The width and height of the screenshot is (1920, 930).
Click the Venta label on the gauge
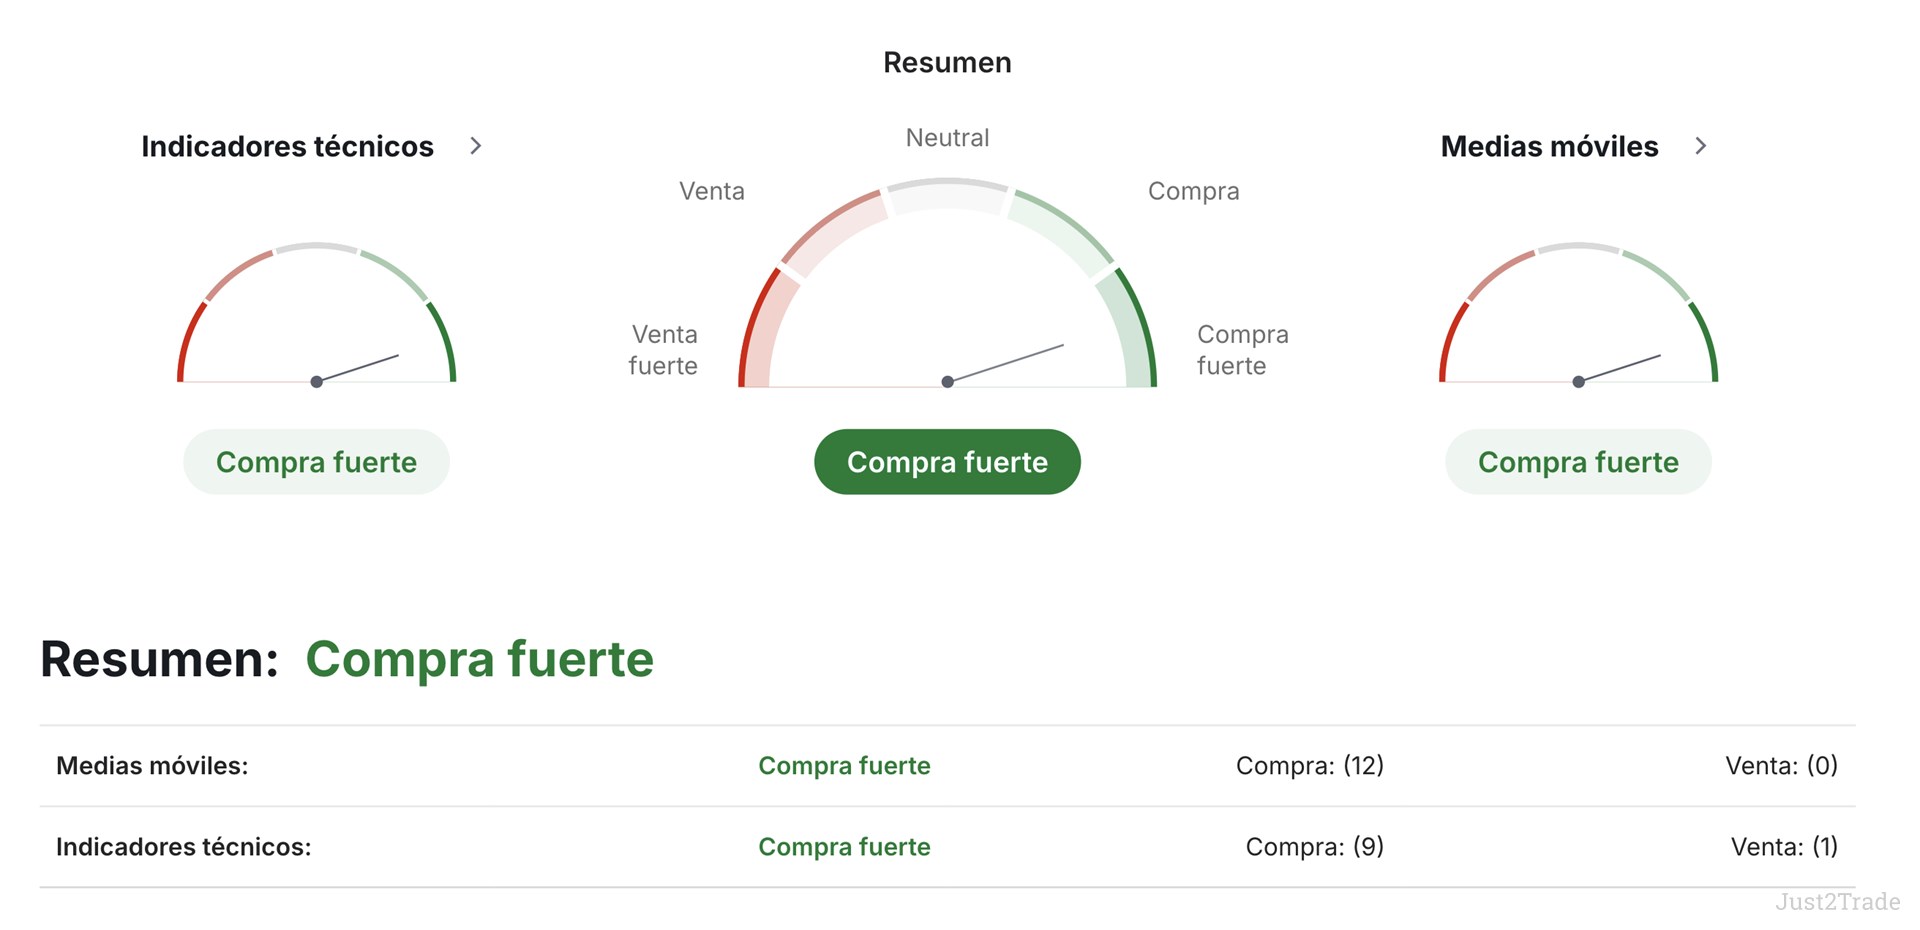click(x=712, y=191)
